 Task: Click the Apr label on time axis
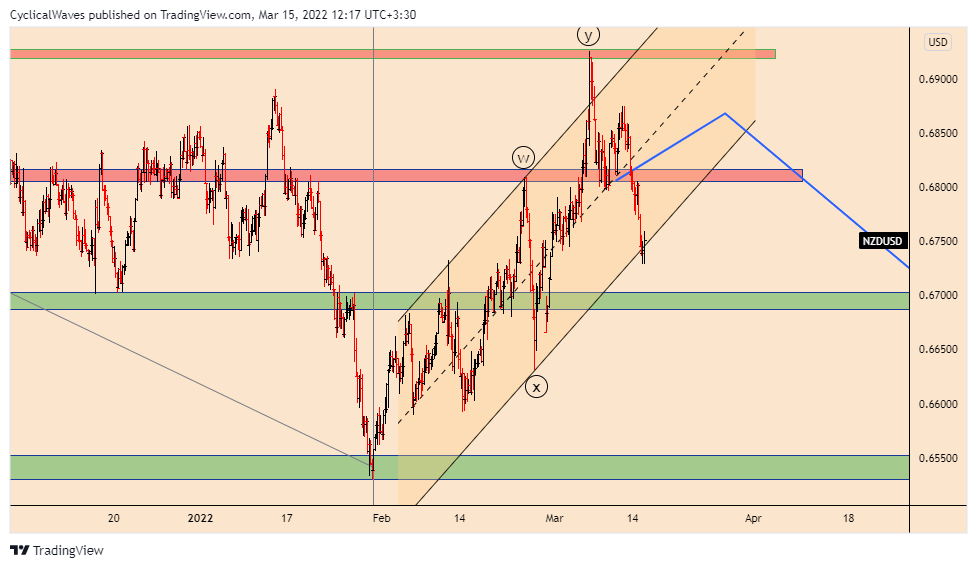tap(753, 518)
